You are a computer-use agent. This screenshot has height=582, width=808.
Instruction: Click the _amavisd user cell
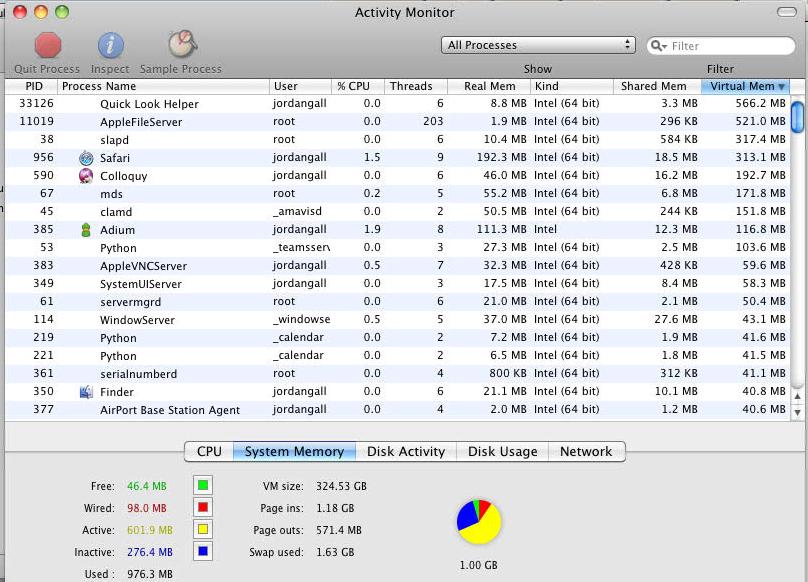(297, 212)
